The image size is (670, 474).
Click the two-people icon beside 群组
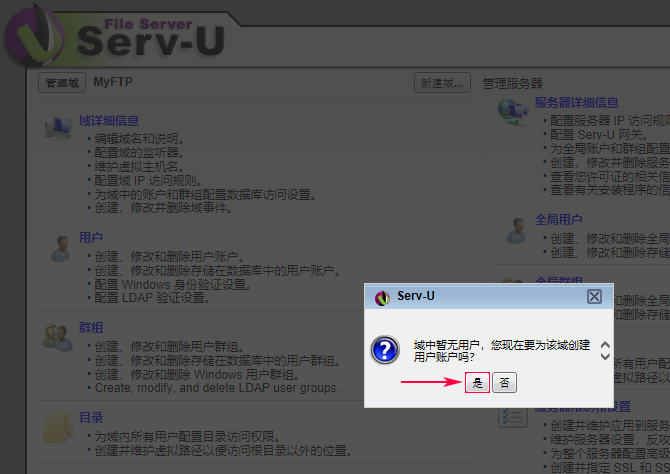click(x=58, y=338)
